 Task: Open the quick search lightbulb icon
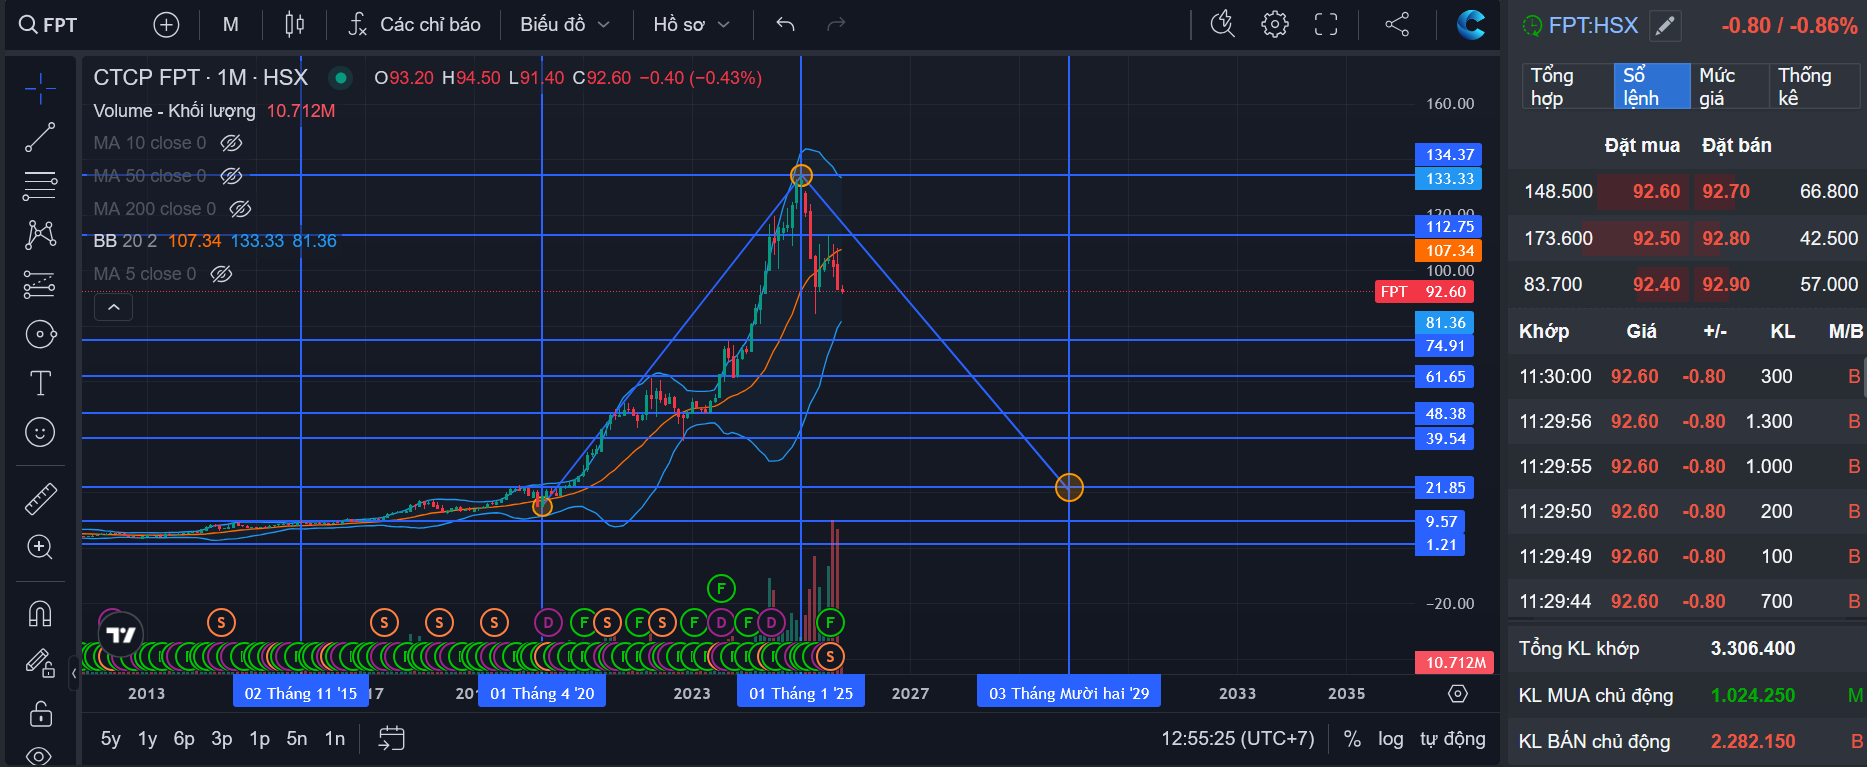point(1222,25)
